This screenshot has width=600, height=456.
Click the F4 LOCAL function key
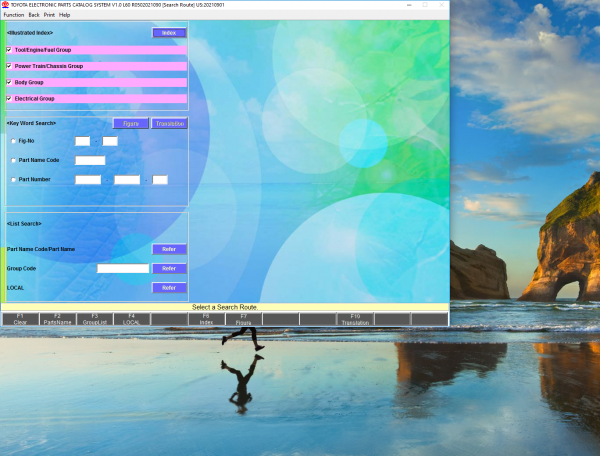(132, 319)
